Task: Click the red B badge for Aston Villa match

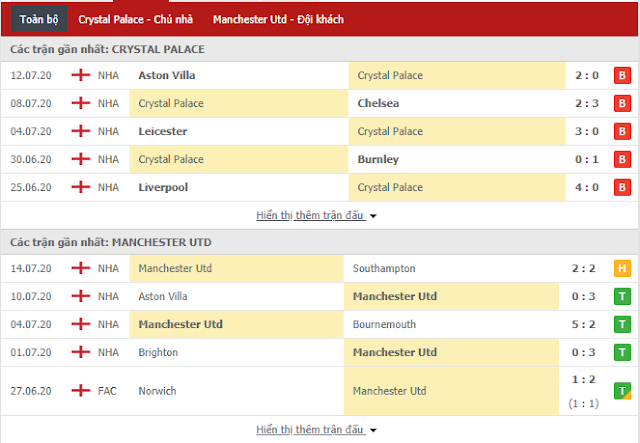Action: tap(622, 76)
